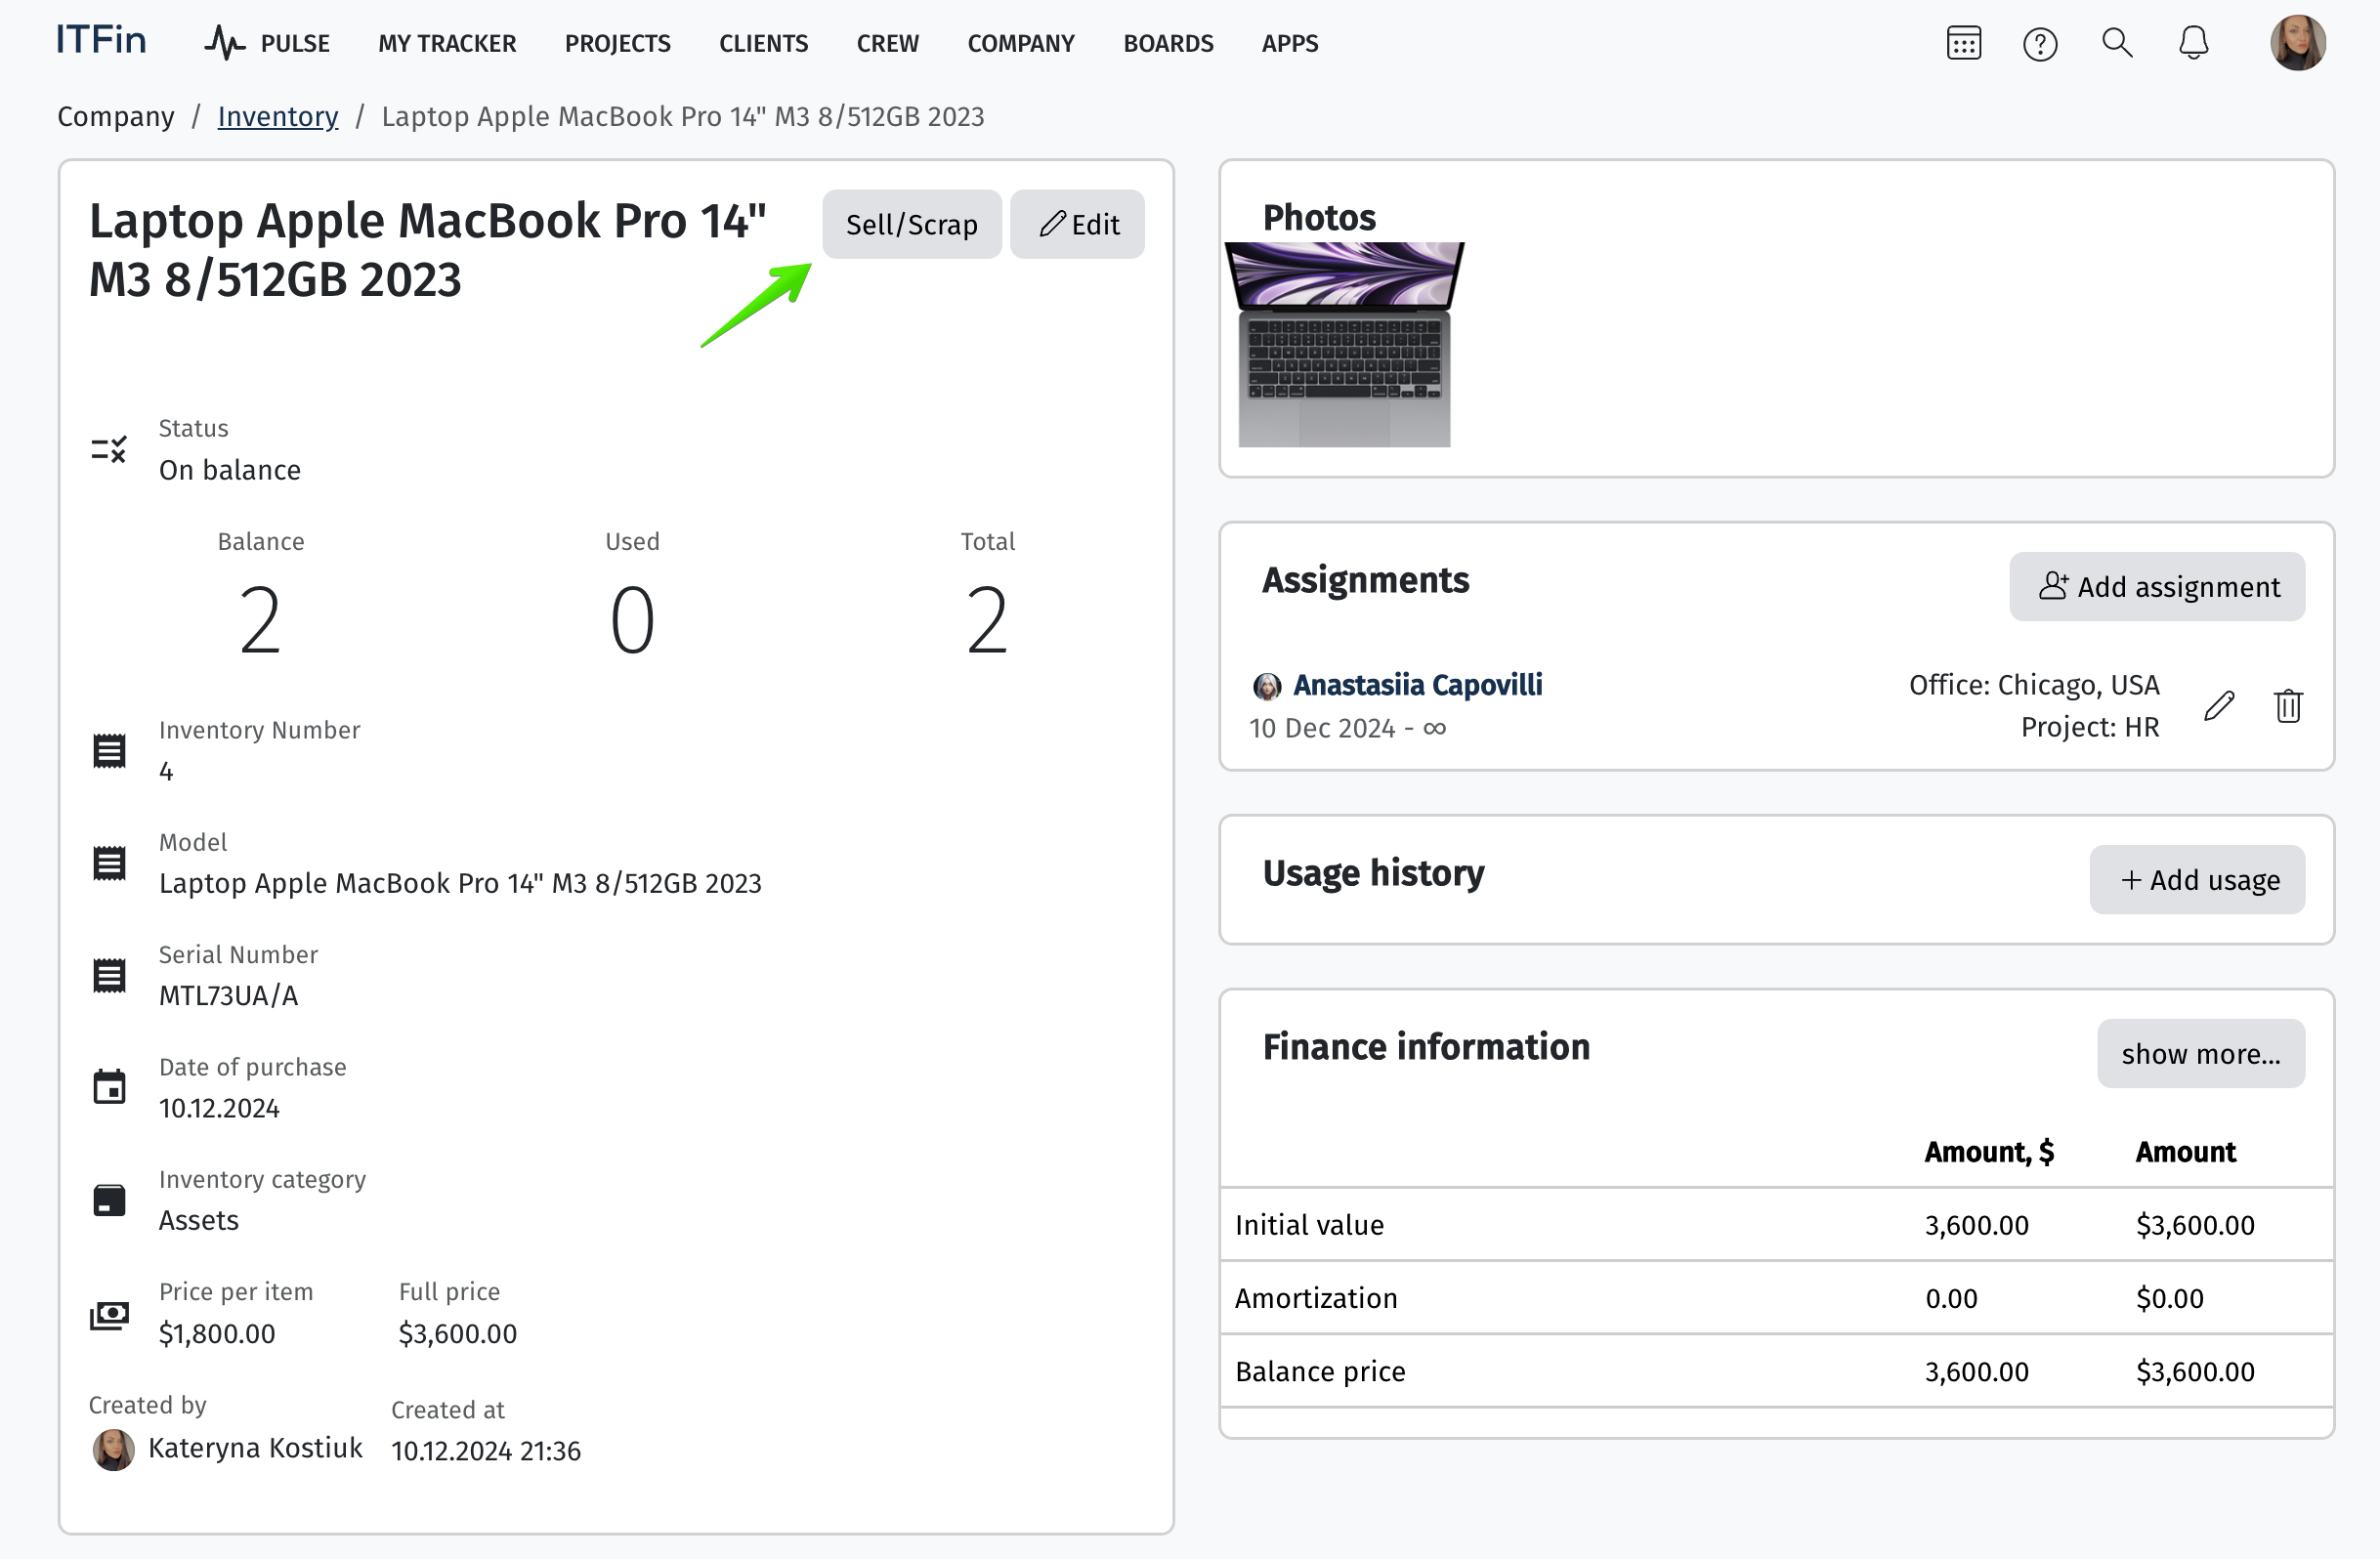
Task: Click full price $3,600.00
Action: tap(457, 1333)
